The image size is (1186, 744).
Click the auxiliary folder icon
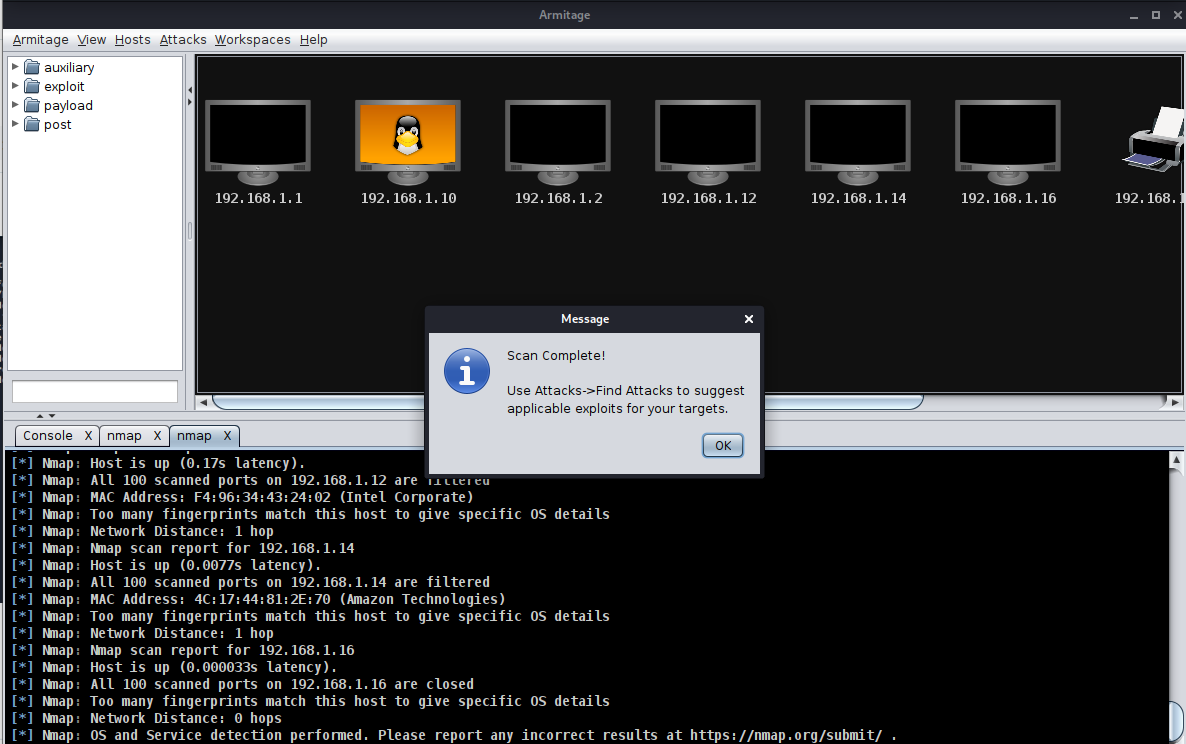pos(32,67)
